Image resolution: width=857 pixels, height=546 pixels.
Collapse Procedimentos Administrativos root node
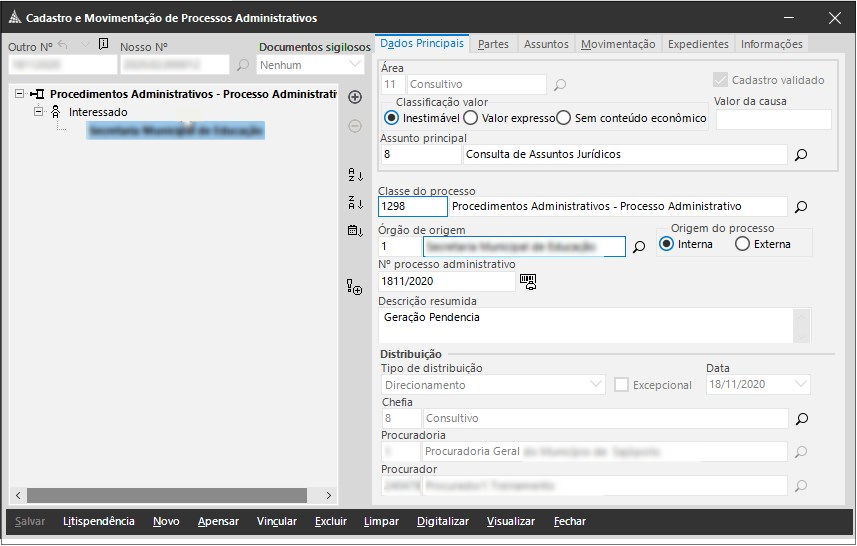click(21, 94)
